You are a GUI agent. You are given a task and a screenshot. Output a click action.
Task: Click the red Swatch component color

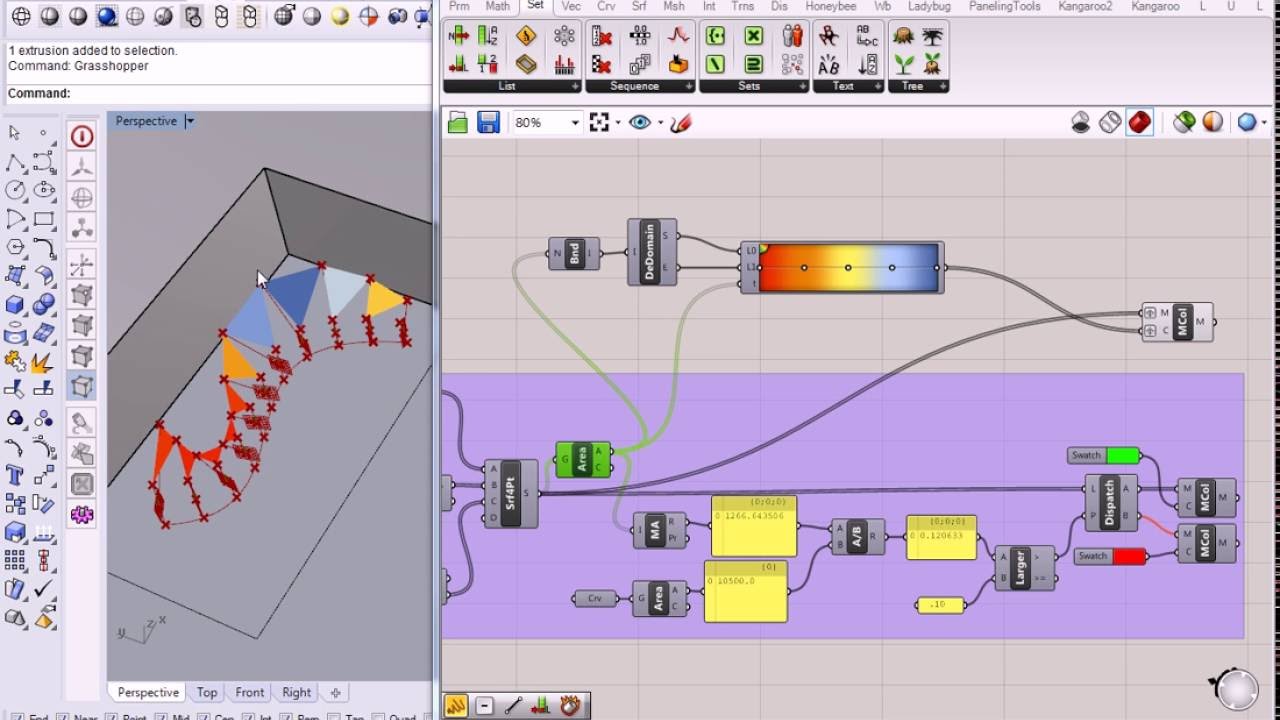[x=1129, y=556]
